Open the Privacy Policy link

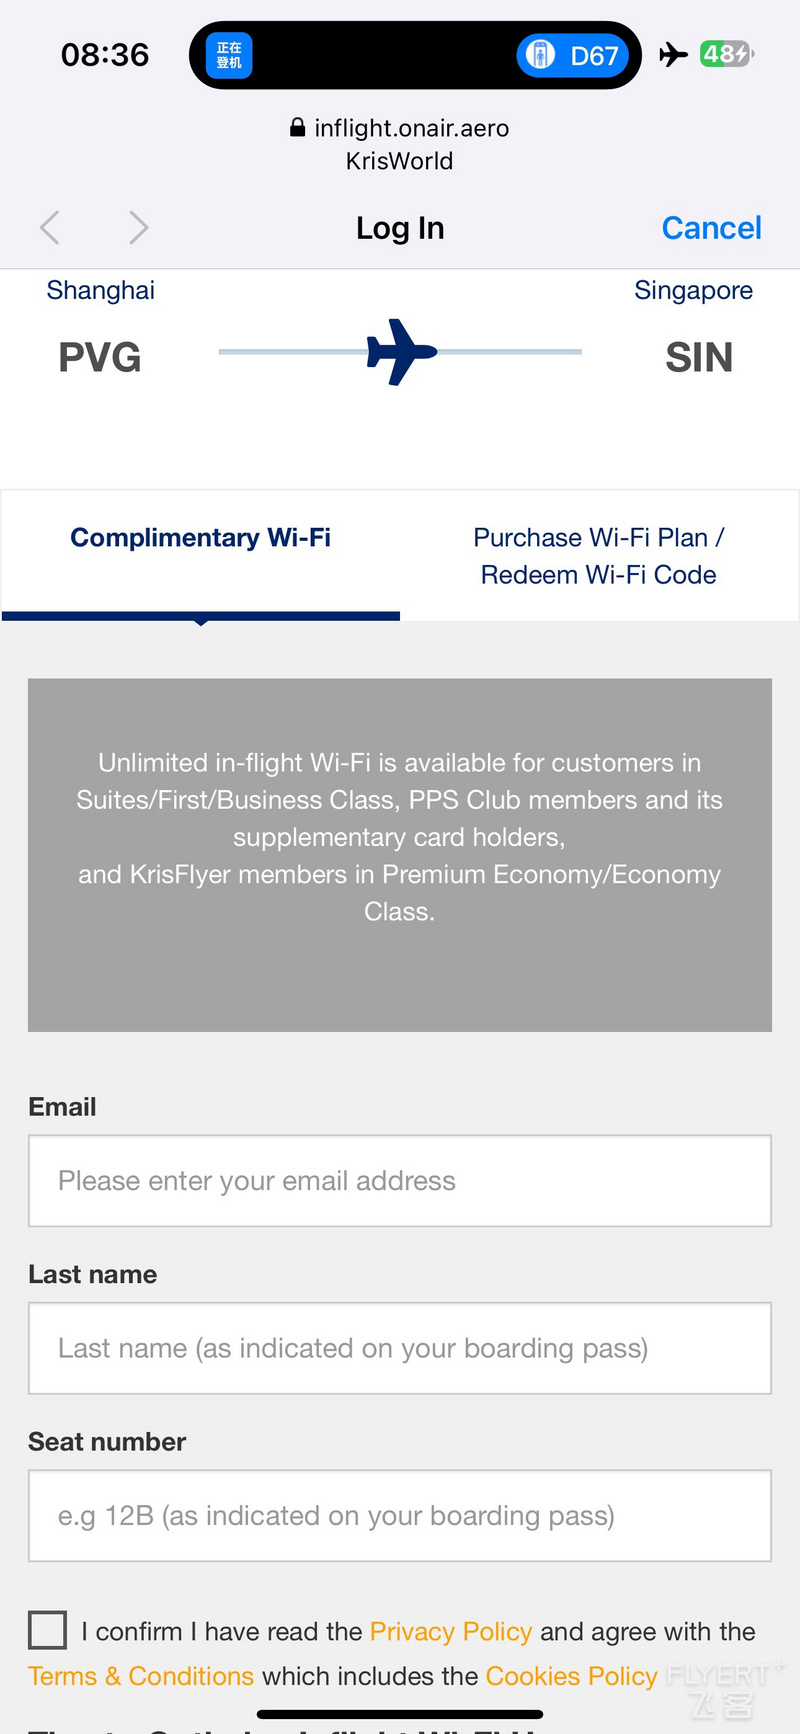[x=451, y=1631]
